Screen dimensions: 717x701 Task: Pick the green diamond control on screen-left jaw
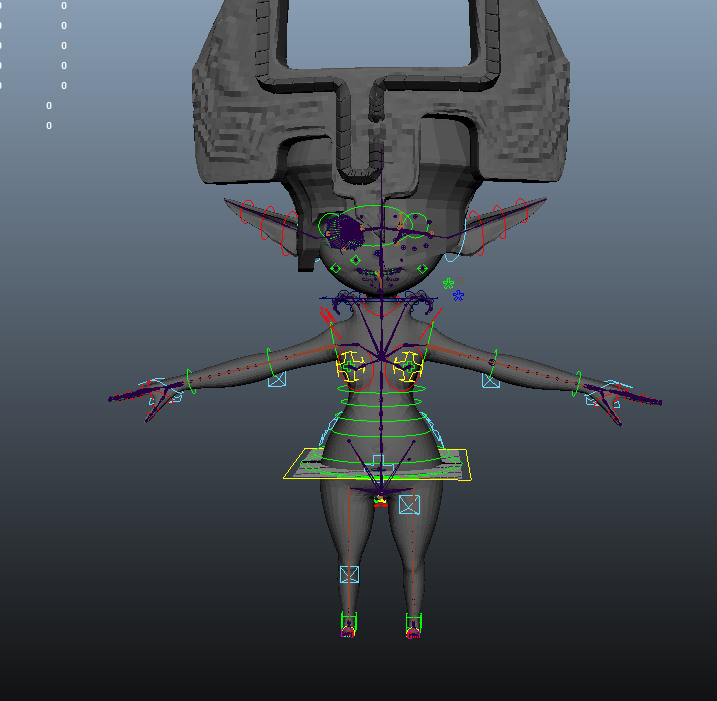pos(336,268)
